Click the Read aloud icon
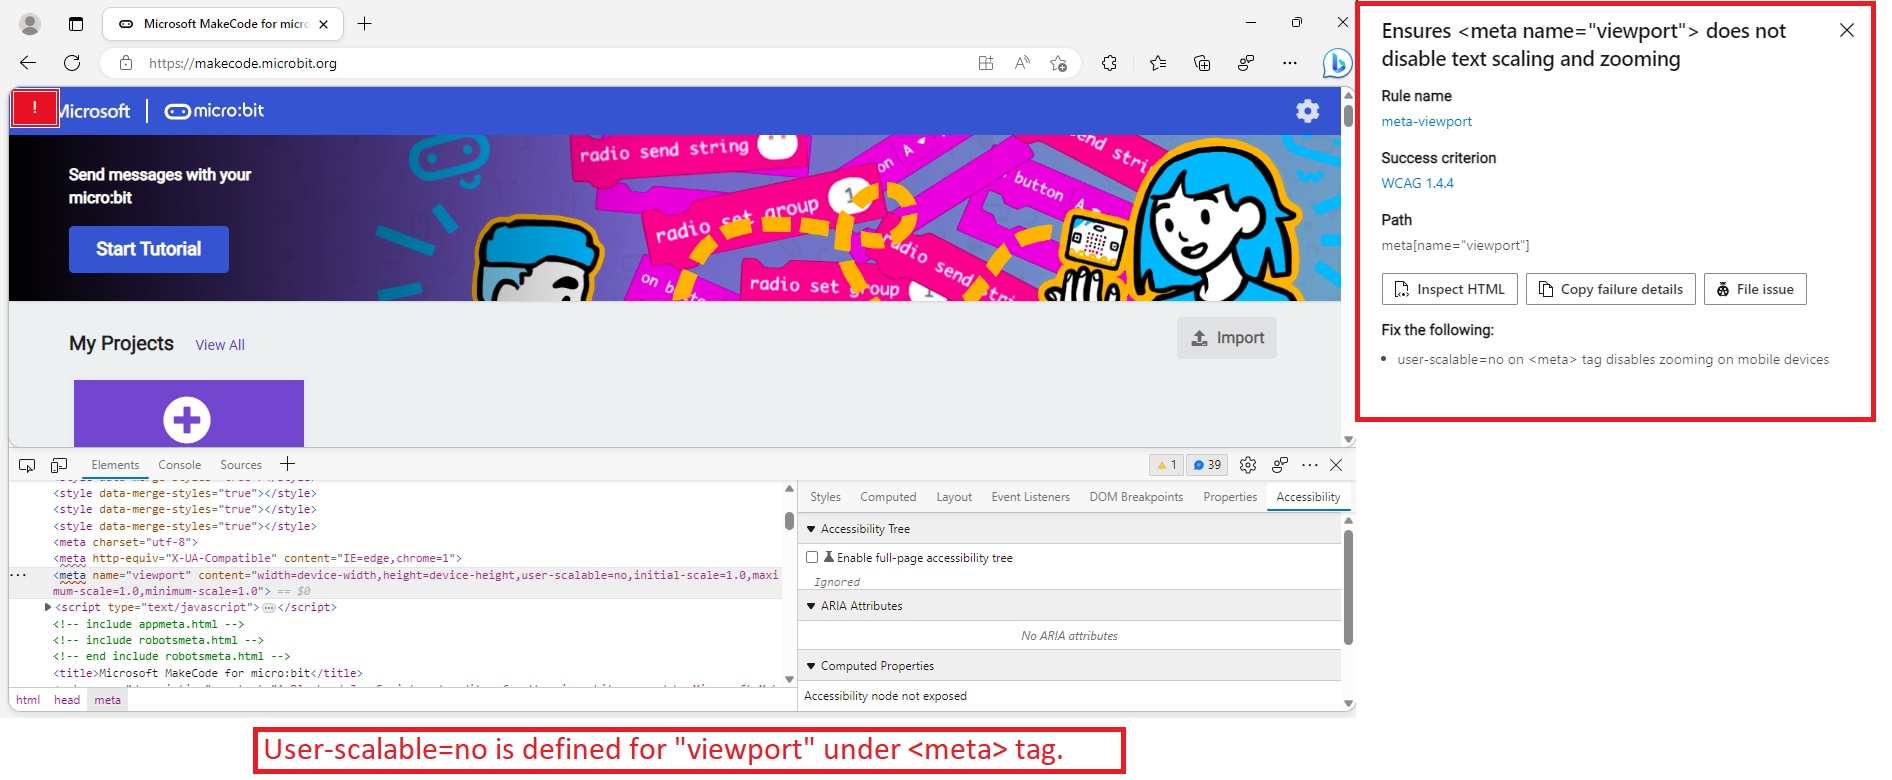Image resolution: width=1892 pixels, height=780 pixels. (1022, 63)
